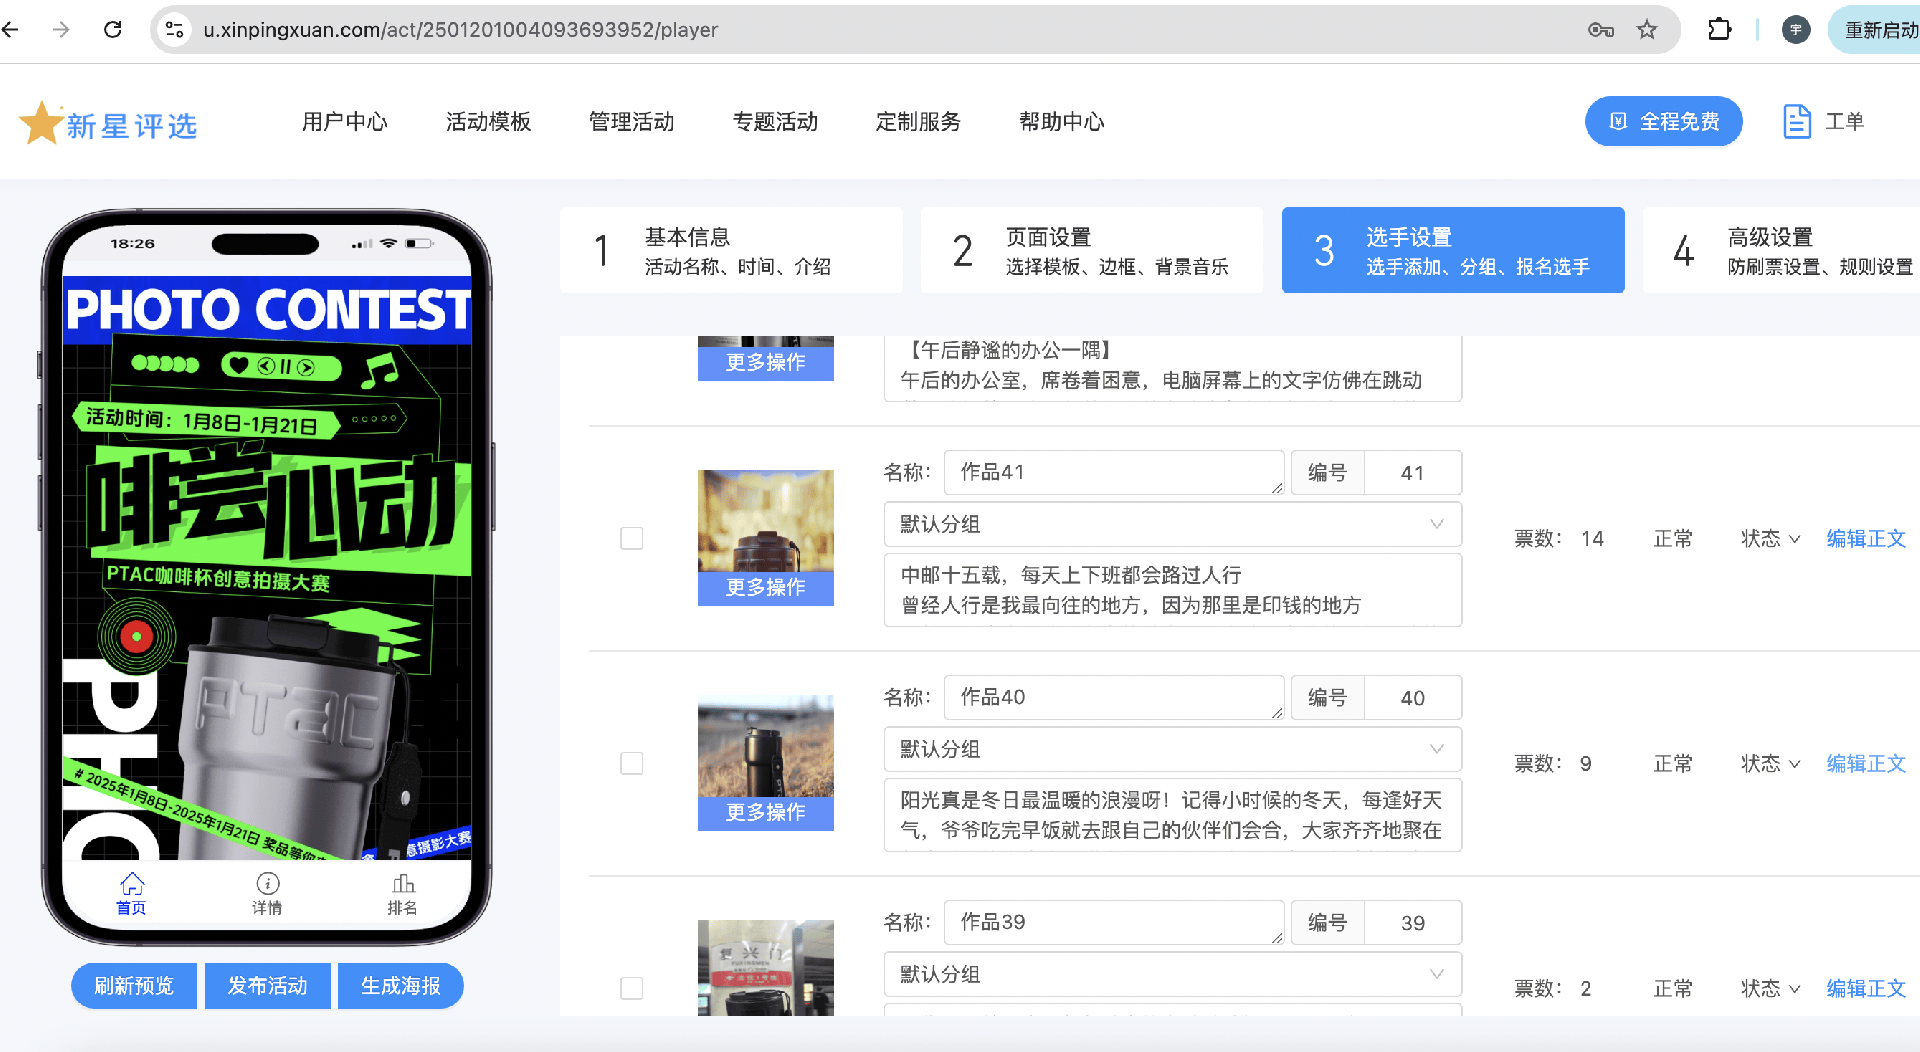
Task: Click 更多操作 on the top partial entry
Action: pyautogui.click(x=766, y=363)
